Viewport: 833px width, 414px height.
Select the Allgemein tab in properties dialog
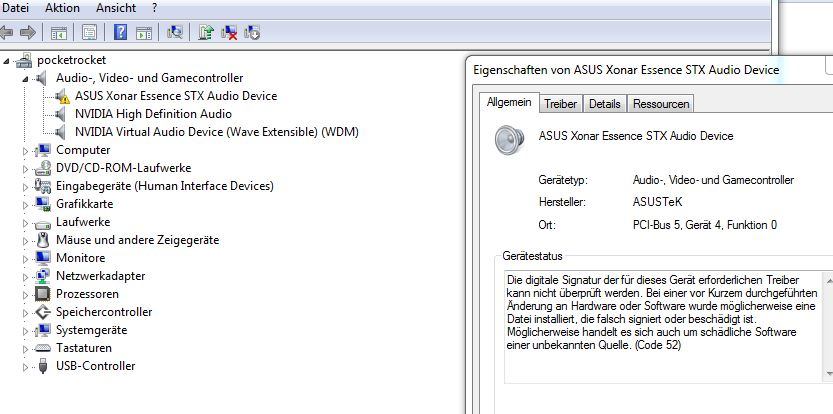tap(509, 103)
